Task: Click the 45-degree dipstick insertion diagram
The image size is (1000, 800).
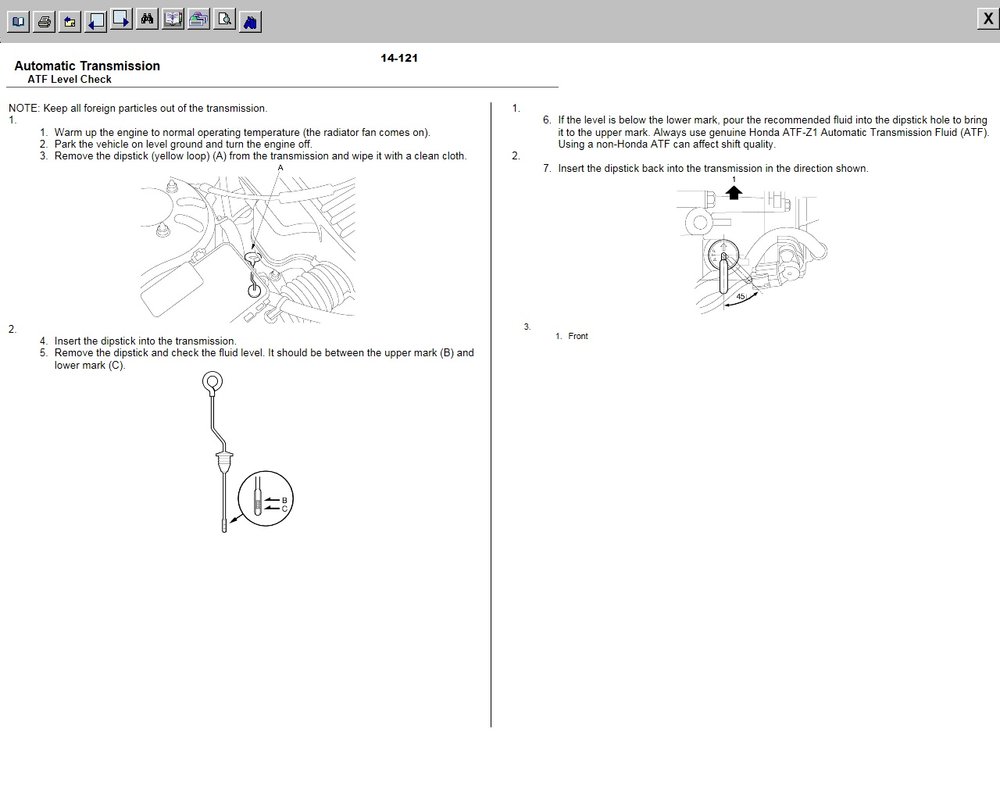Action: click(x=751, y=246)
